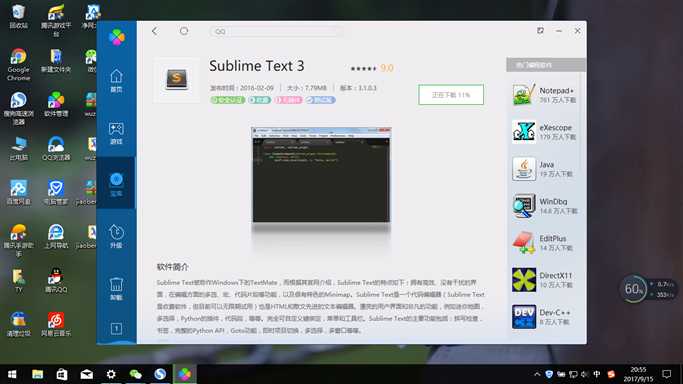Image resolution: width=683 pixels, height=384 pixels.
Task: Click the pink tag badge under app info
Action: (288, 100)
